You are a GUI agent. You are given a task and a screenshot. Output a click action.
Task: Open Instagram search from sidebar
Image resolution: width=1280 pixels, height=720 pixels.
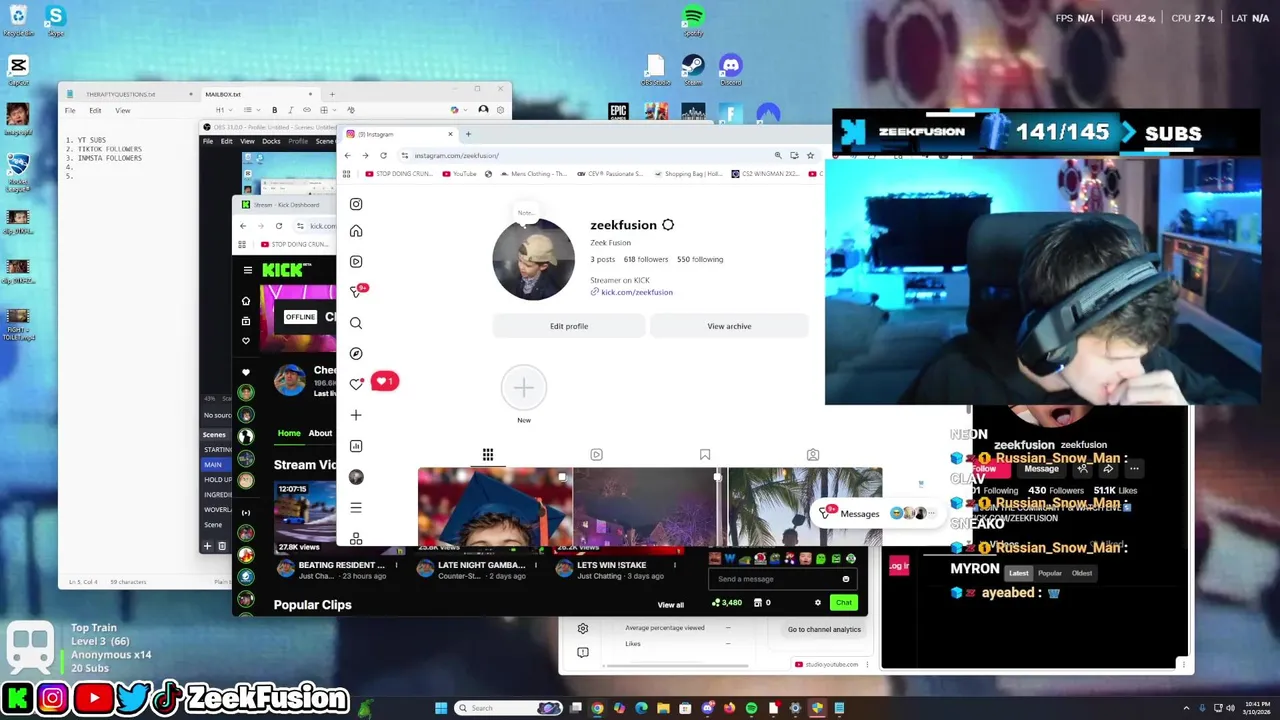click(356, 323)
